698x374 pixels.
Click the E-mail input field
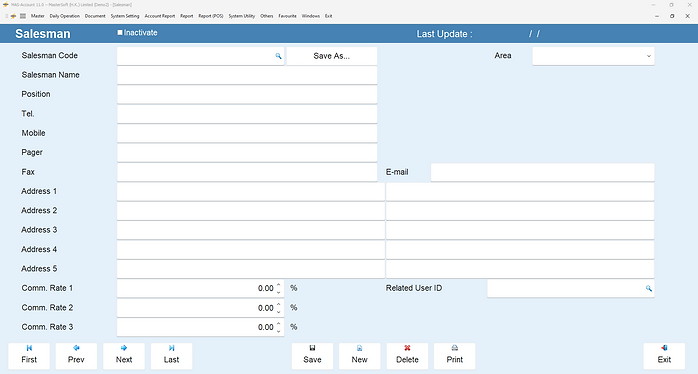pyautogui.click(x=543, y=172)
